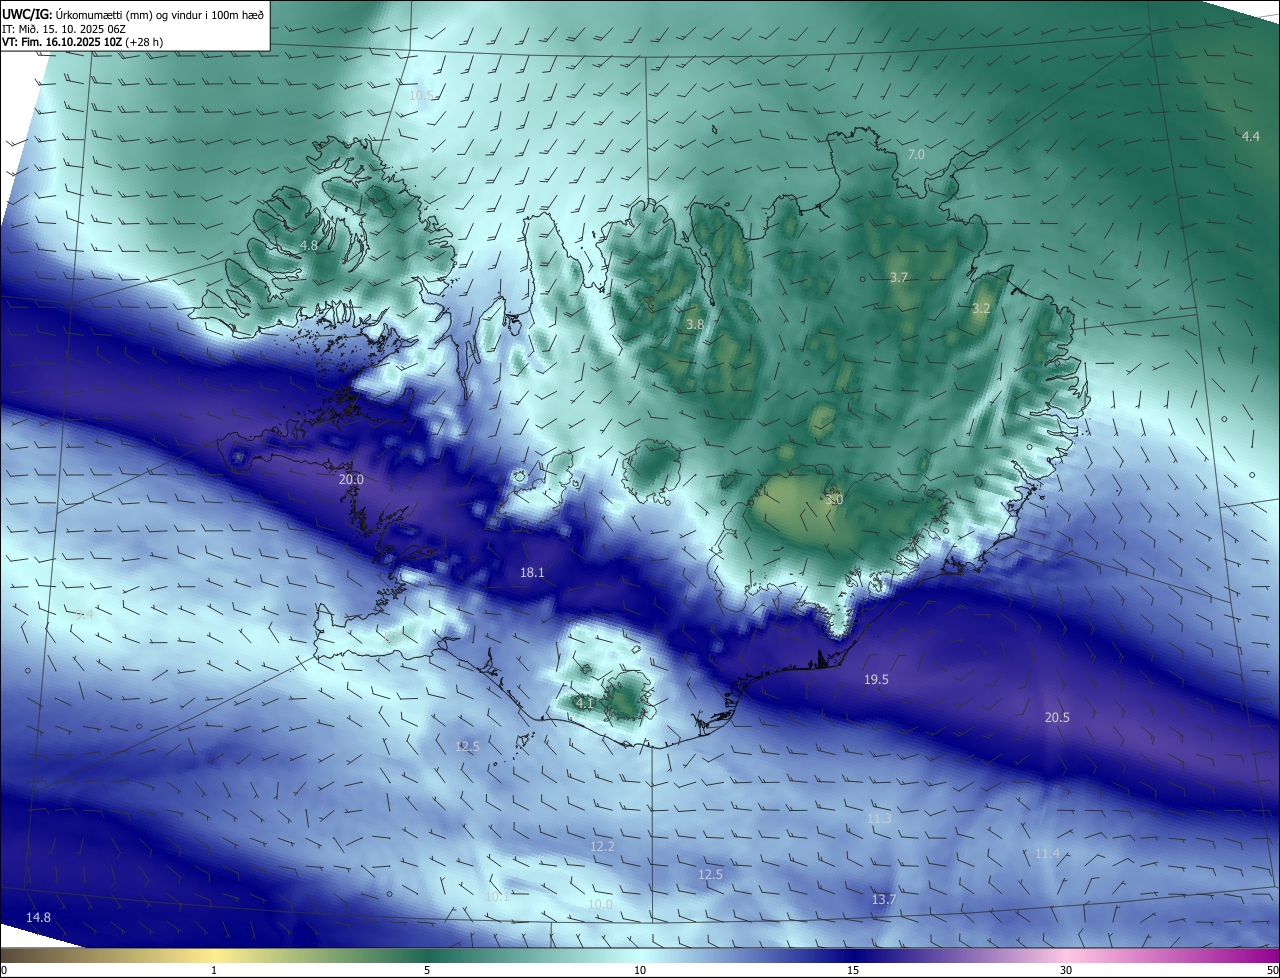Click the 20.5 value on the map

1057,718
